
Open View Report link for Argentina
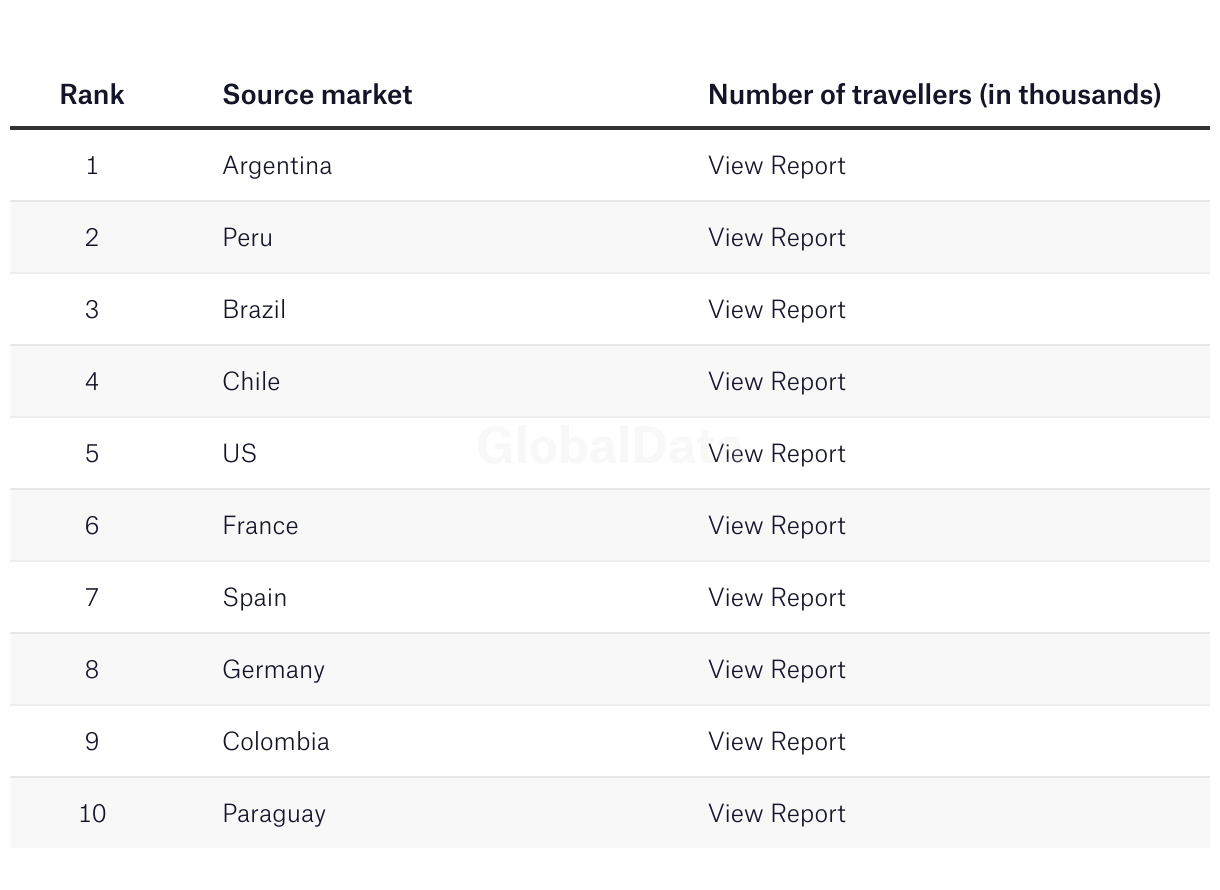click(x=776, y=165)
